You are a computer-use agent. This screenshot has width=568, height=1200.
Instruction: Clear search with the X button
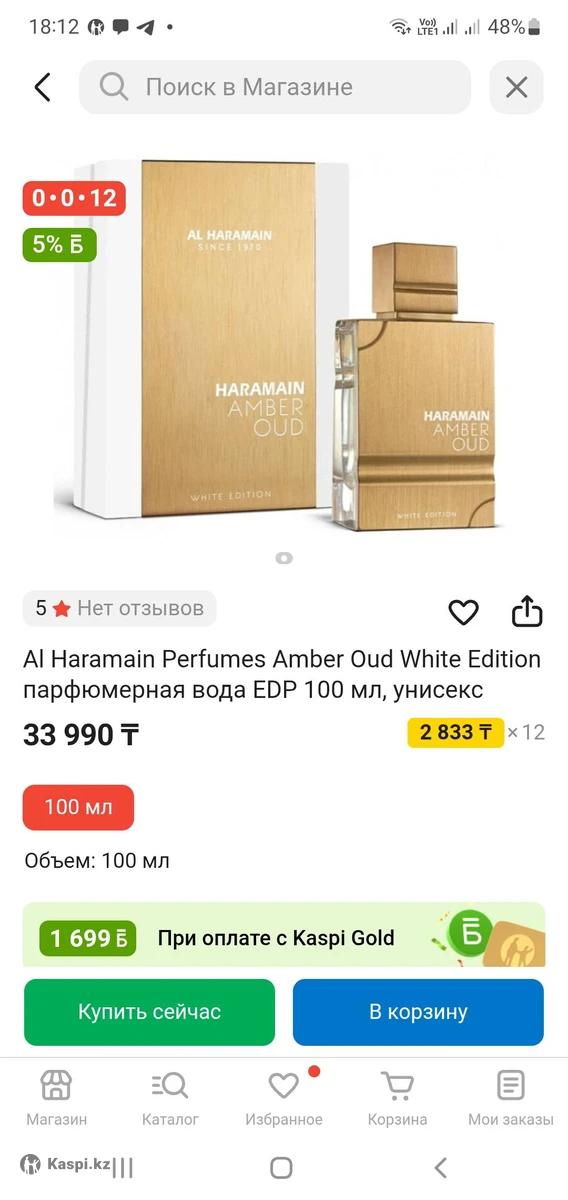tap(516, 87)
